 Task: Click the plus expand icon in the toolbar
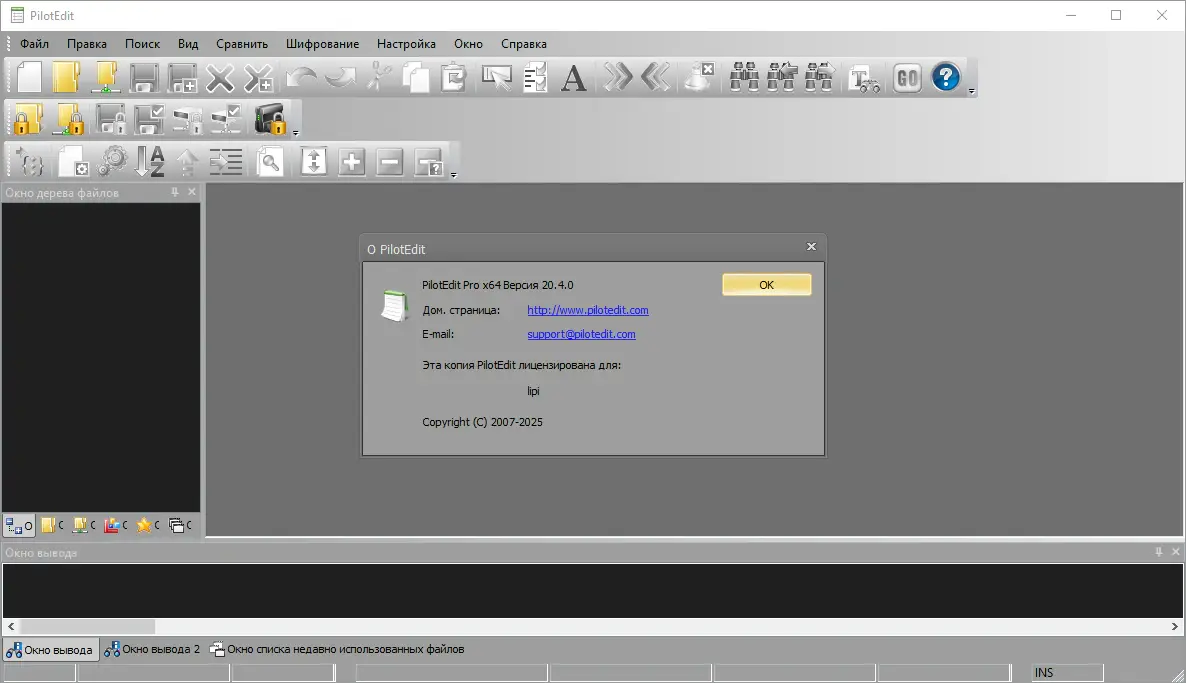tap(352, 162)
